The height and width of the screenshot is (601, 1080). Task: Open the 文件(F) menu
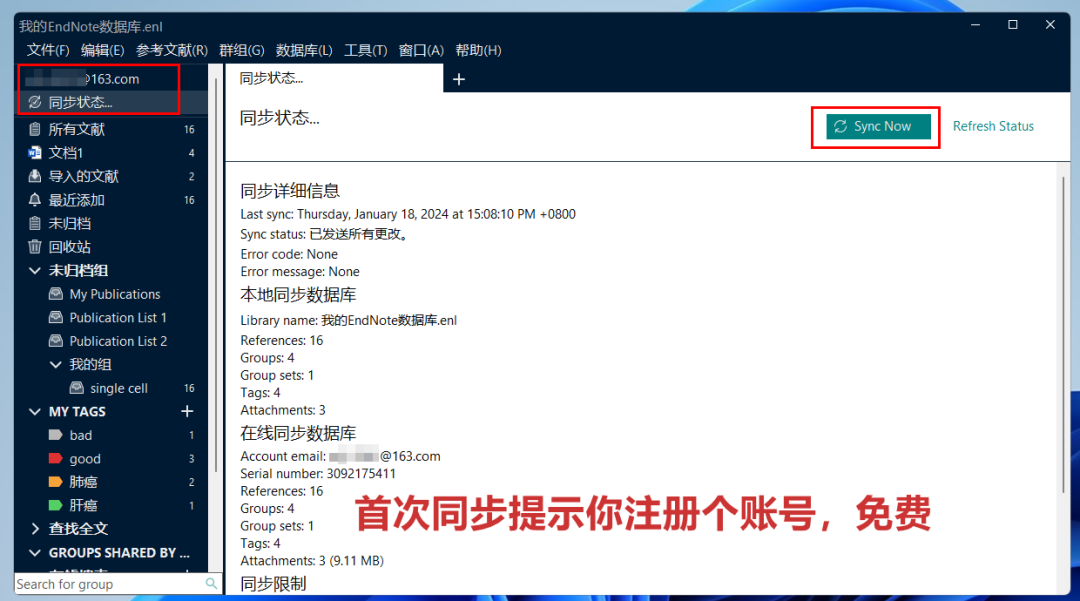[48, 50]
